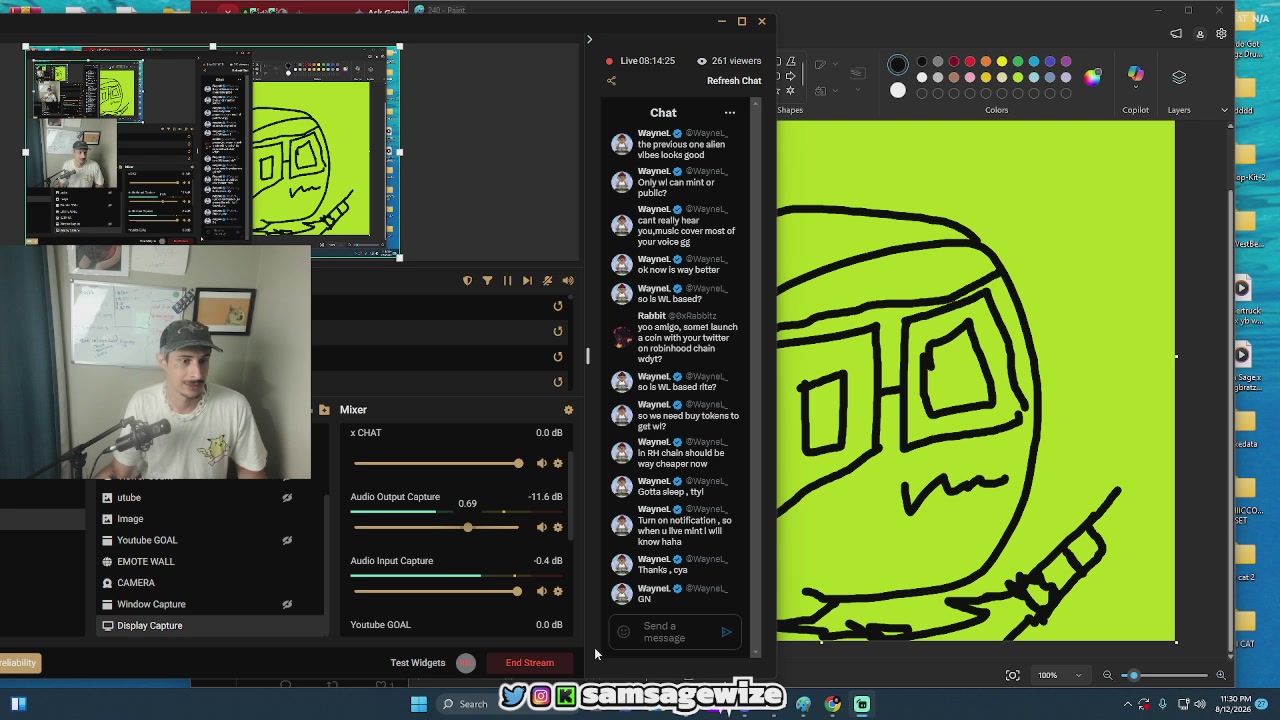Viewport: 1280px width, 720px height.
Task: Pick the yellow color swatch in Paint
Action: (1002, 62)
